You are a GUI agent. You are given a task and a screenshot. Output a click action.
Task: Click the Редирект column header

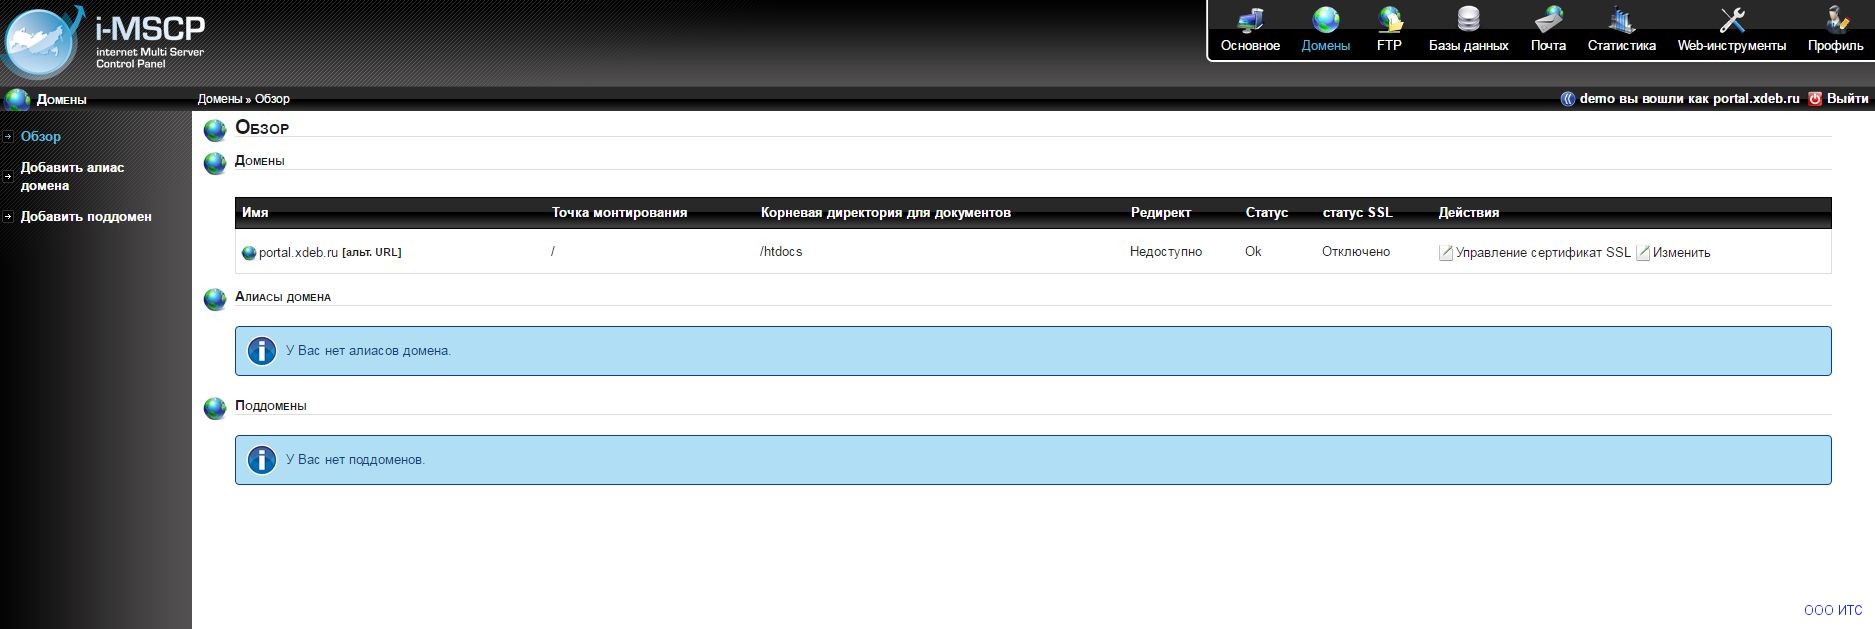pos(1161,213)
